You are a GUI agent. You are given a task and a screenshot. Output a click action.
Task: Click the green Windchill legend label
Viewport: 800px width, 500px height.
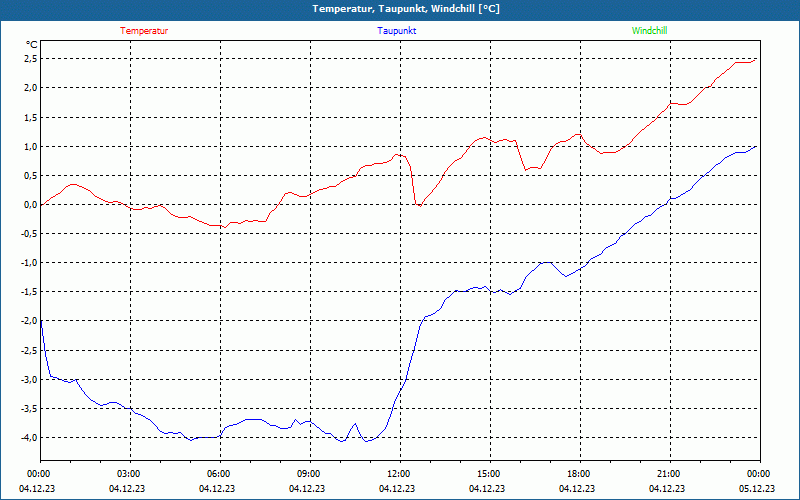pos(649,31)
